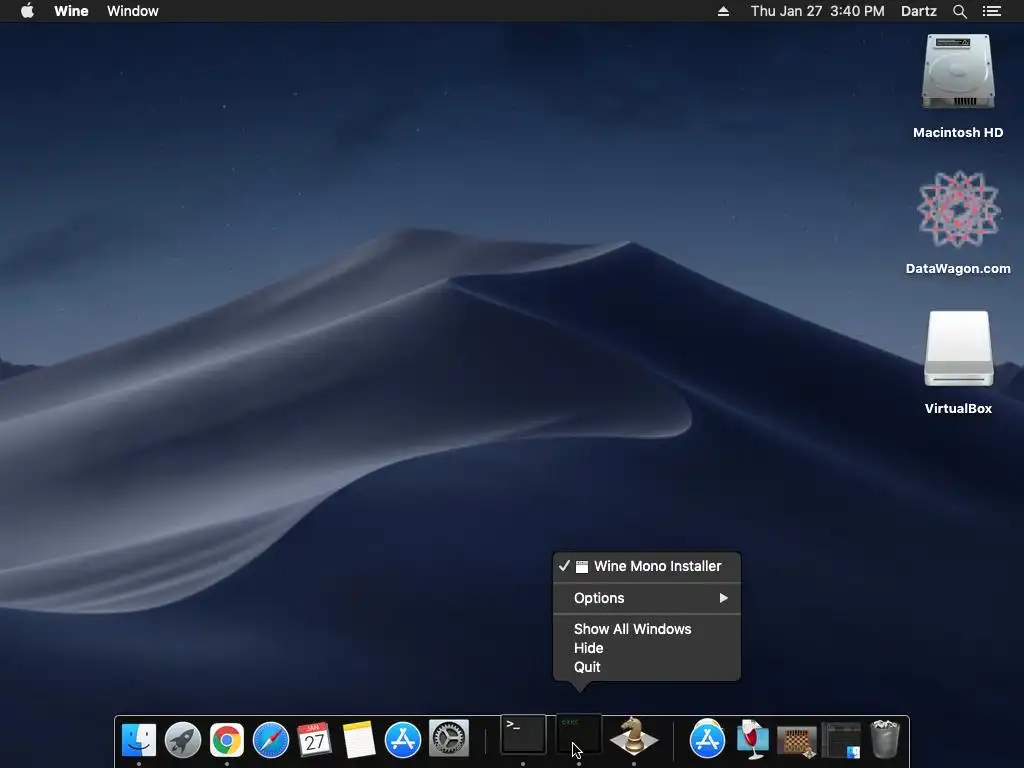The width and height of the screenshot is (1024, 768).
Task: Open Finder from the Dock
Action: pyautogui.click(x=138, y=740)
